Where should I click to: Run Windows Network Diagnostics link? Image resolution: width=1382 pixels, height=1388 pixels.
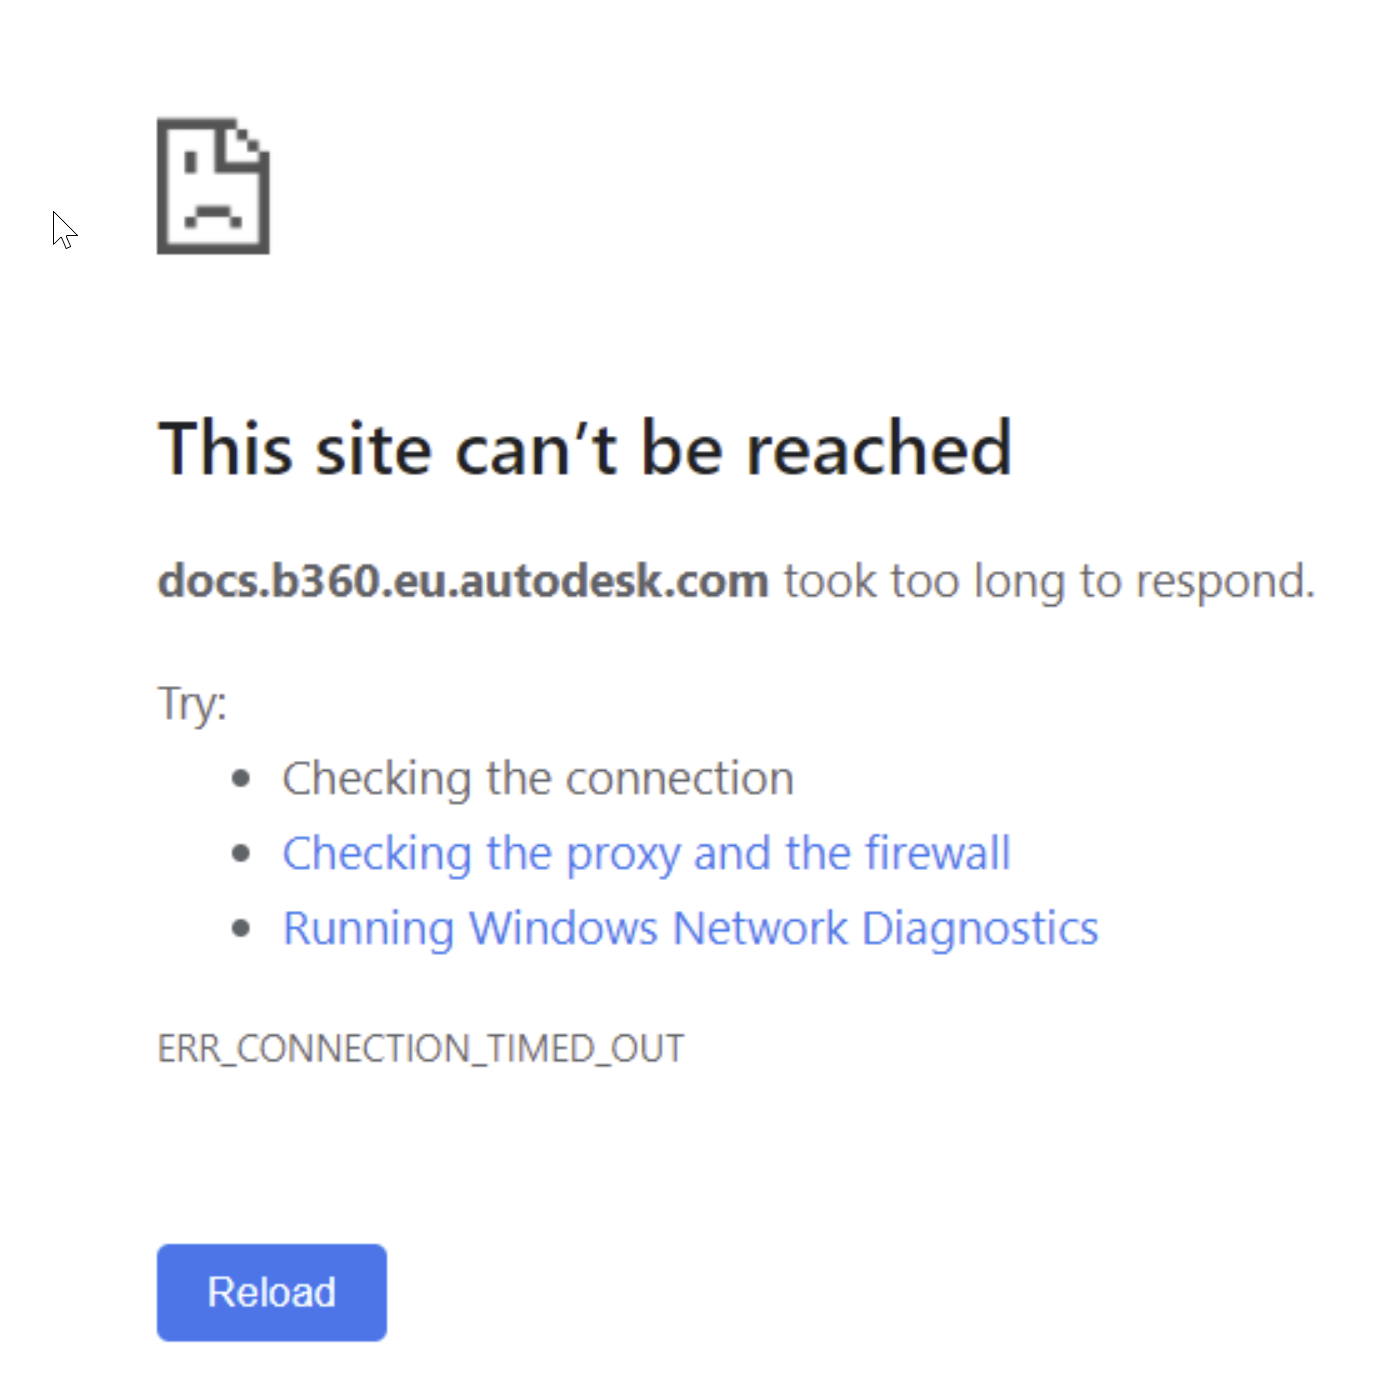(689, 927)
